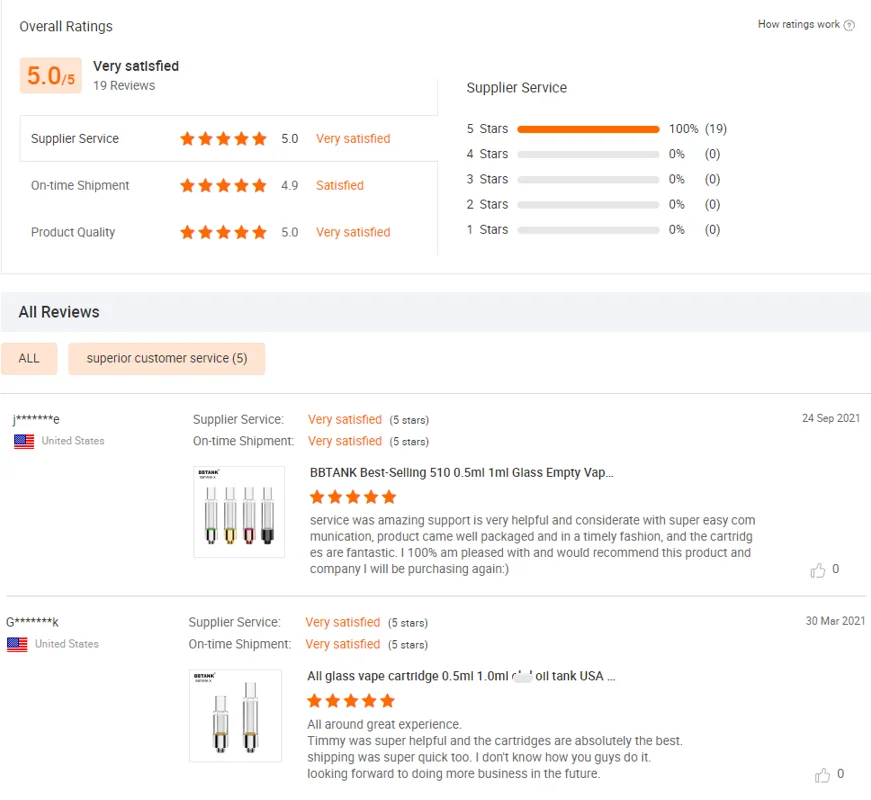
Task: Click the US flag beside j*******e
Action: [24, 441]
